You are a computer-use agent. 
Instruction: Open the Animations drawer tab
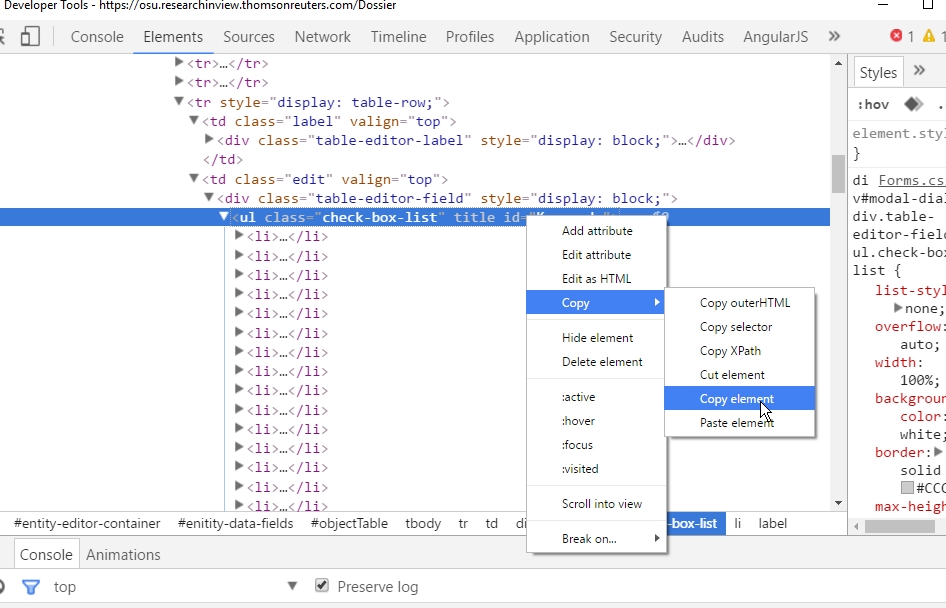[x=123, y=554]
